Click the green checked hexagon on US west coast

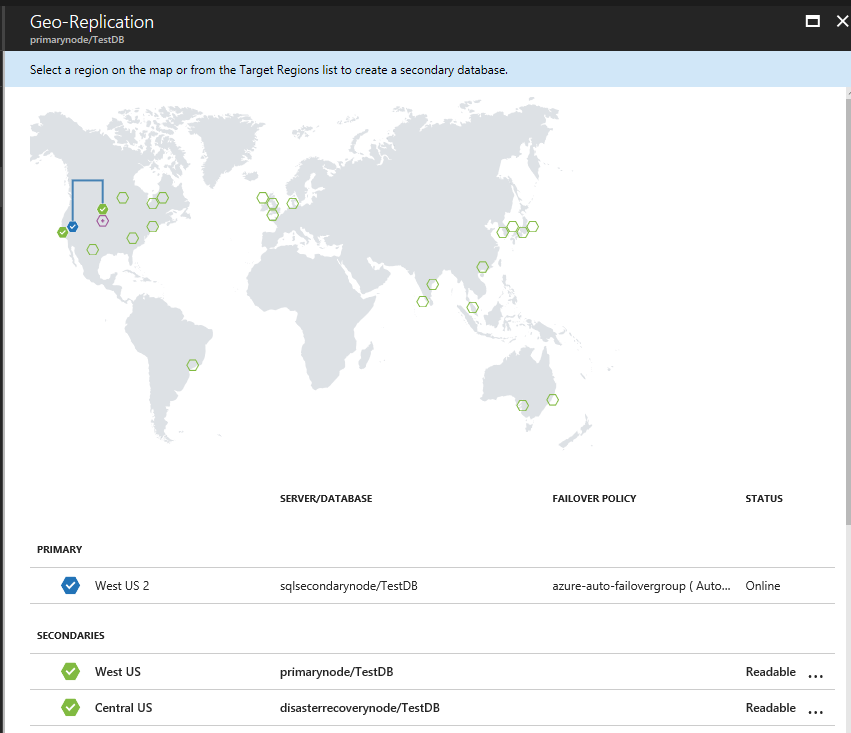click(62, 232)
